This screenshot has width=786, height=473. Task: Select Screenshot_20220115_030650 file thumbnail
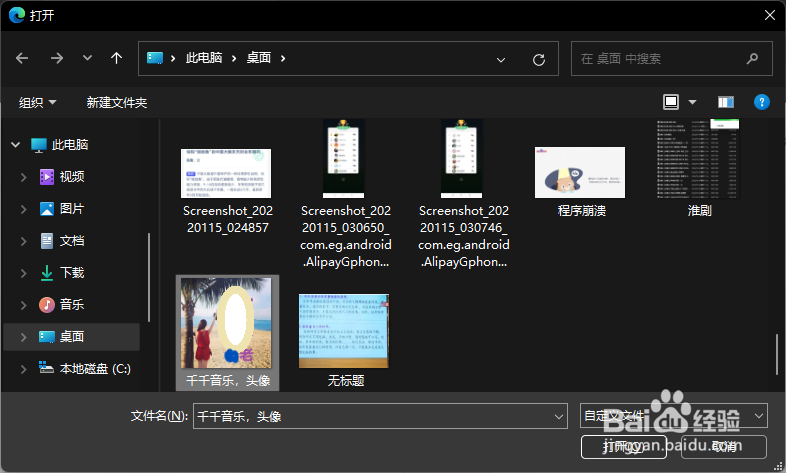pyautogui.click(x=344, y=158)
